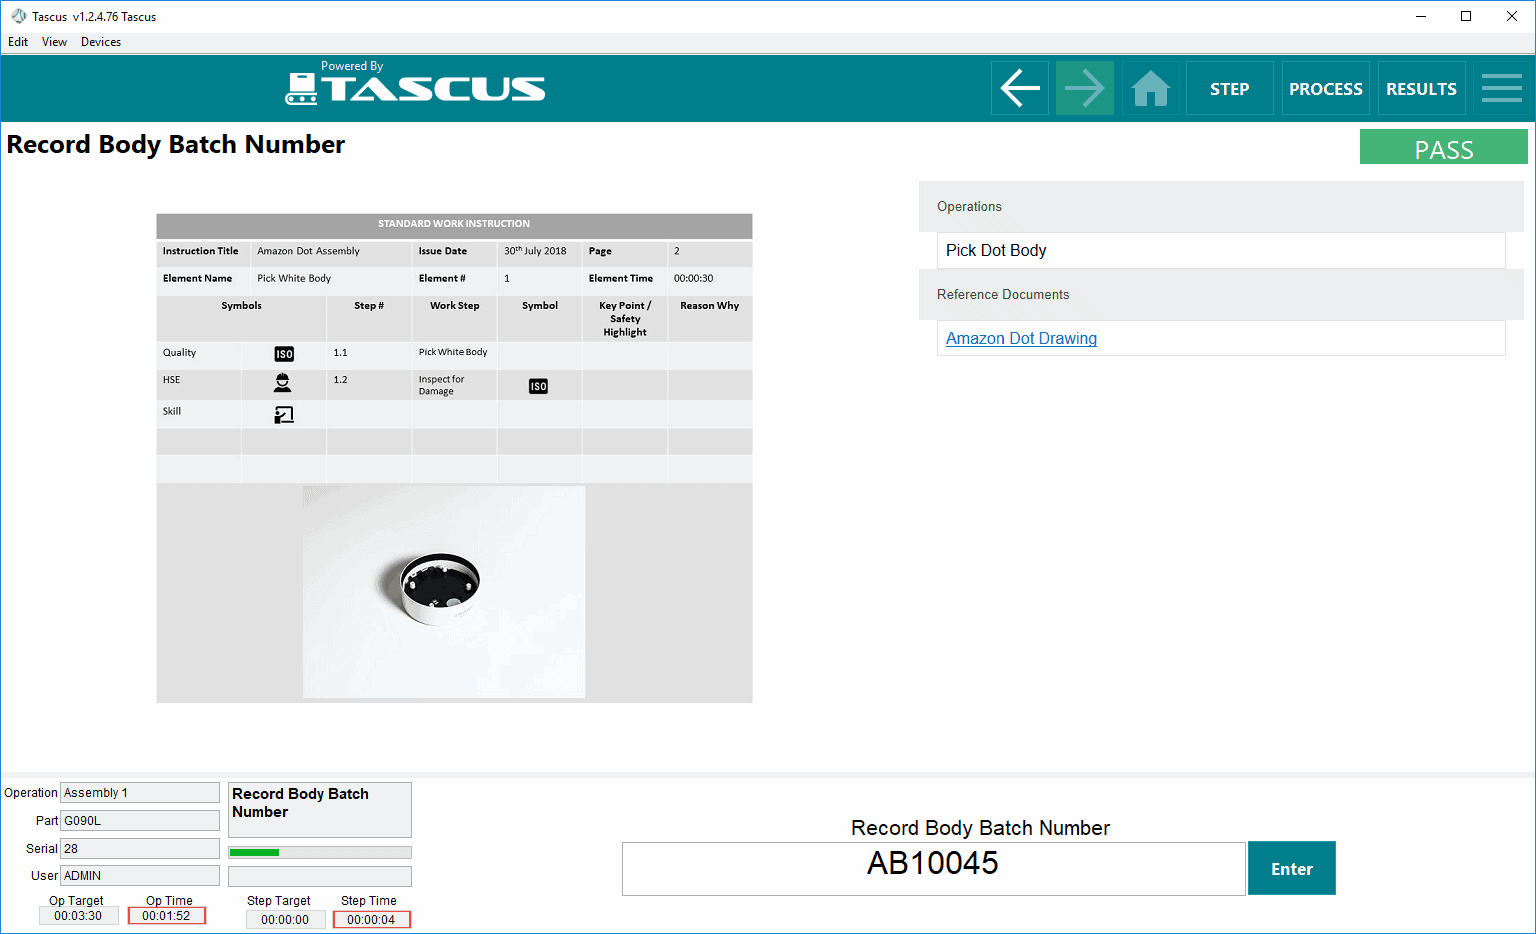This screenshot has height=934, width=1536.
Task: Maximize the Tascus window
Action: pos(1466,16)
